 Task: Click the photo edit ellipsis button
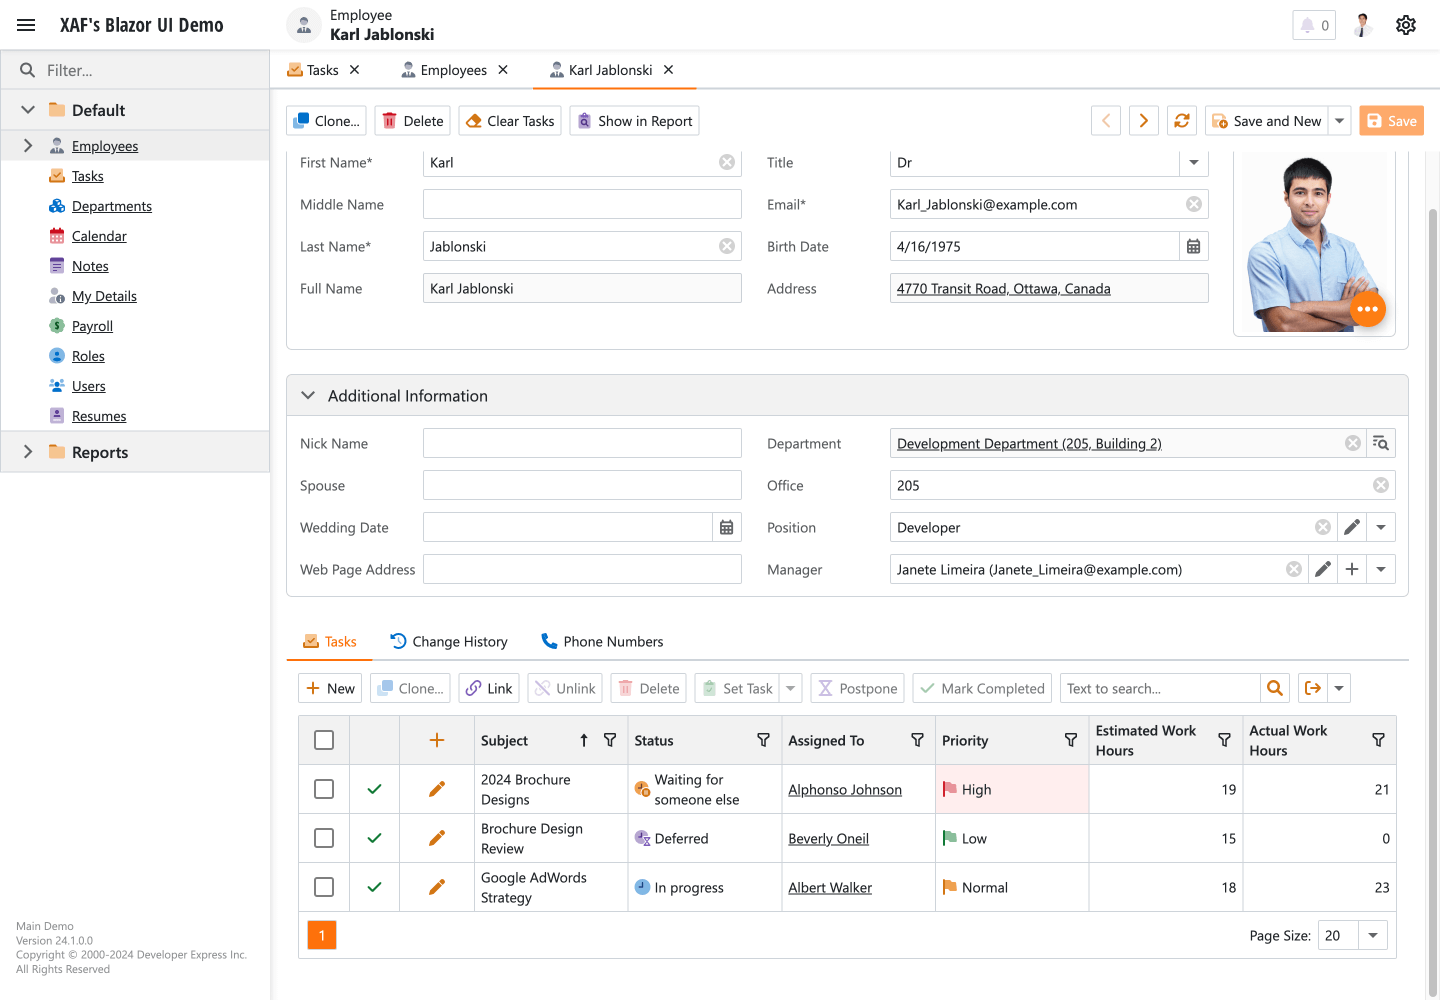1367,309
